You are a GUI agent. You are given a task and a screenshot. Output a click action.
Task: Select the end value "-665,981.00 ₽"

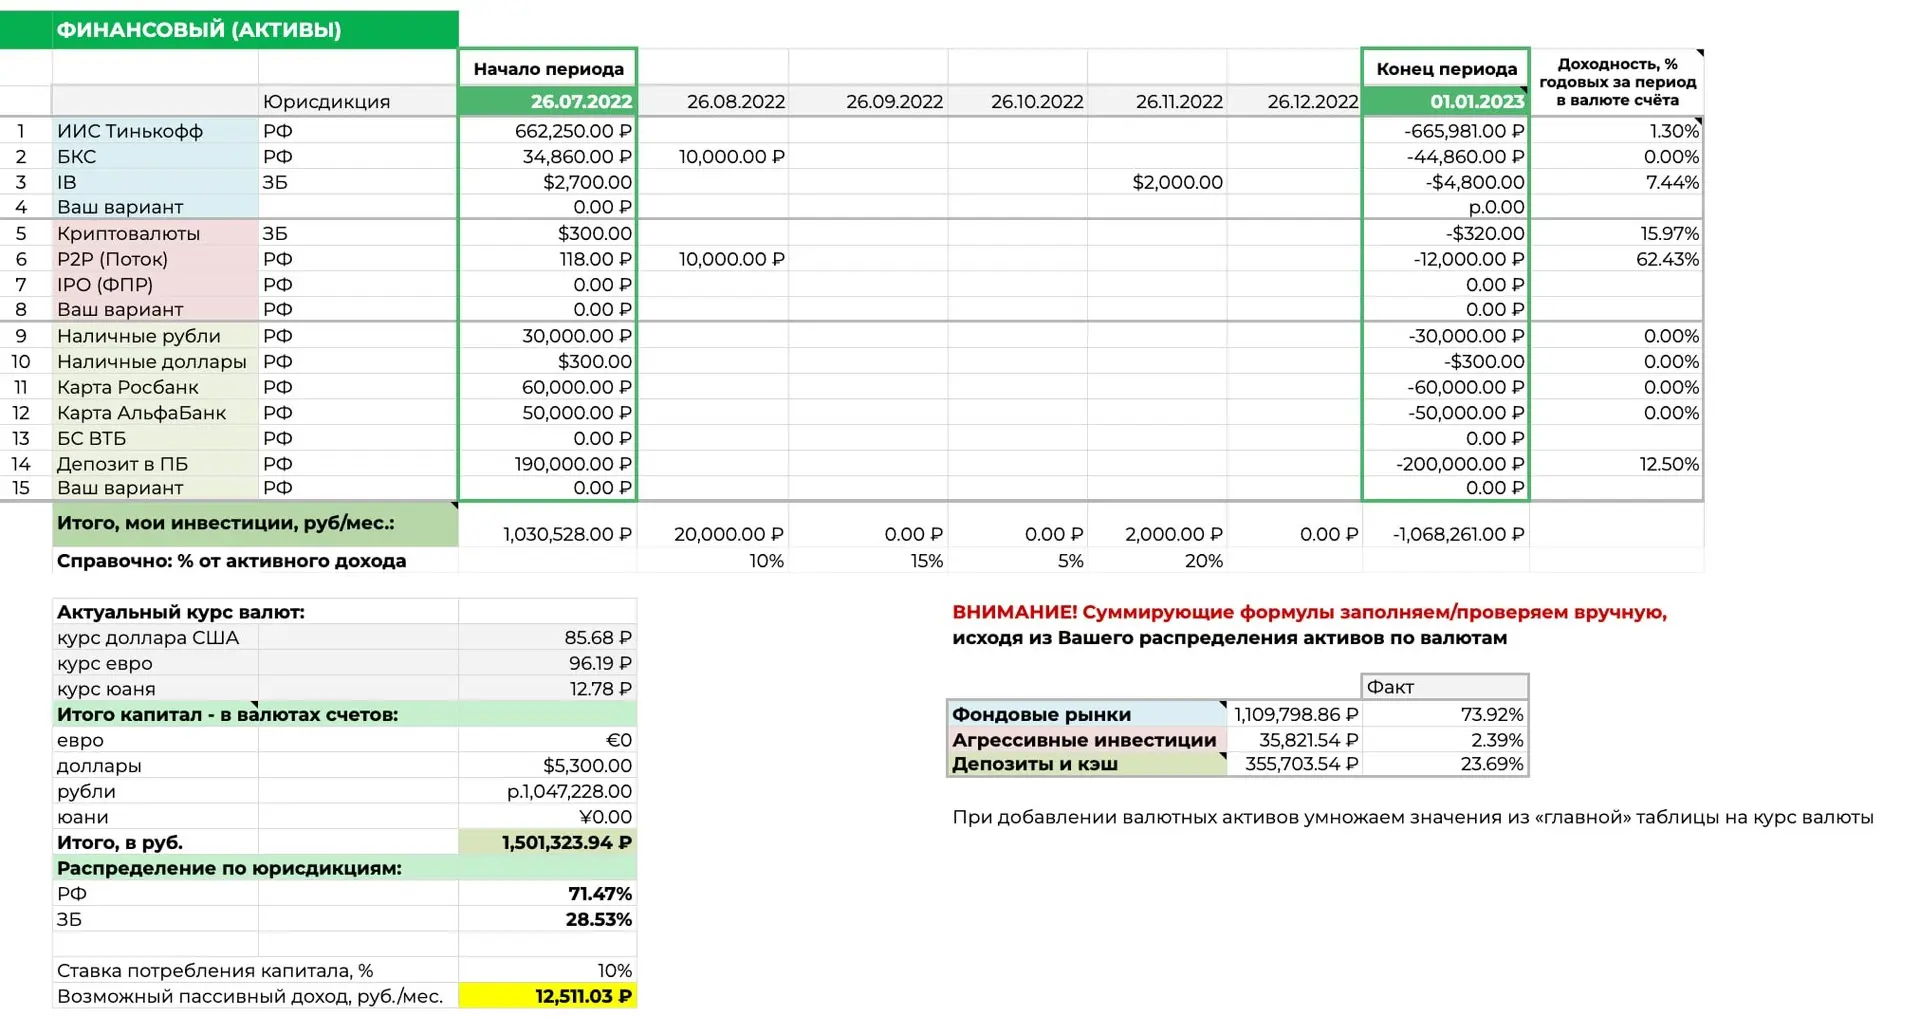click(x=1446, y=131)
